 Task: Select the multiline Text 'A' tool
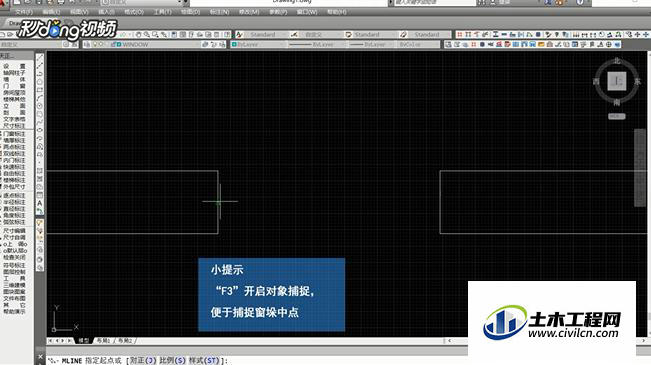click(40, 203)
